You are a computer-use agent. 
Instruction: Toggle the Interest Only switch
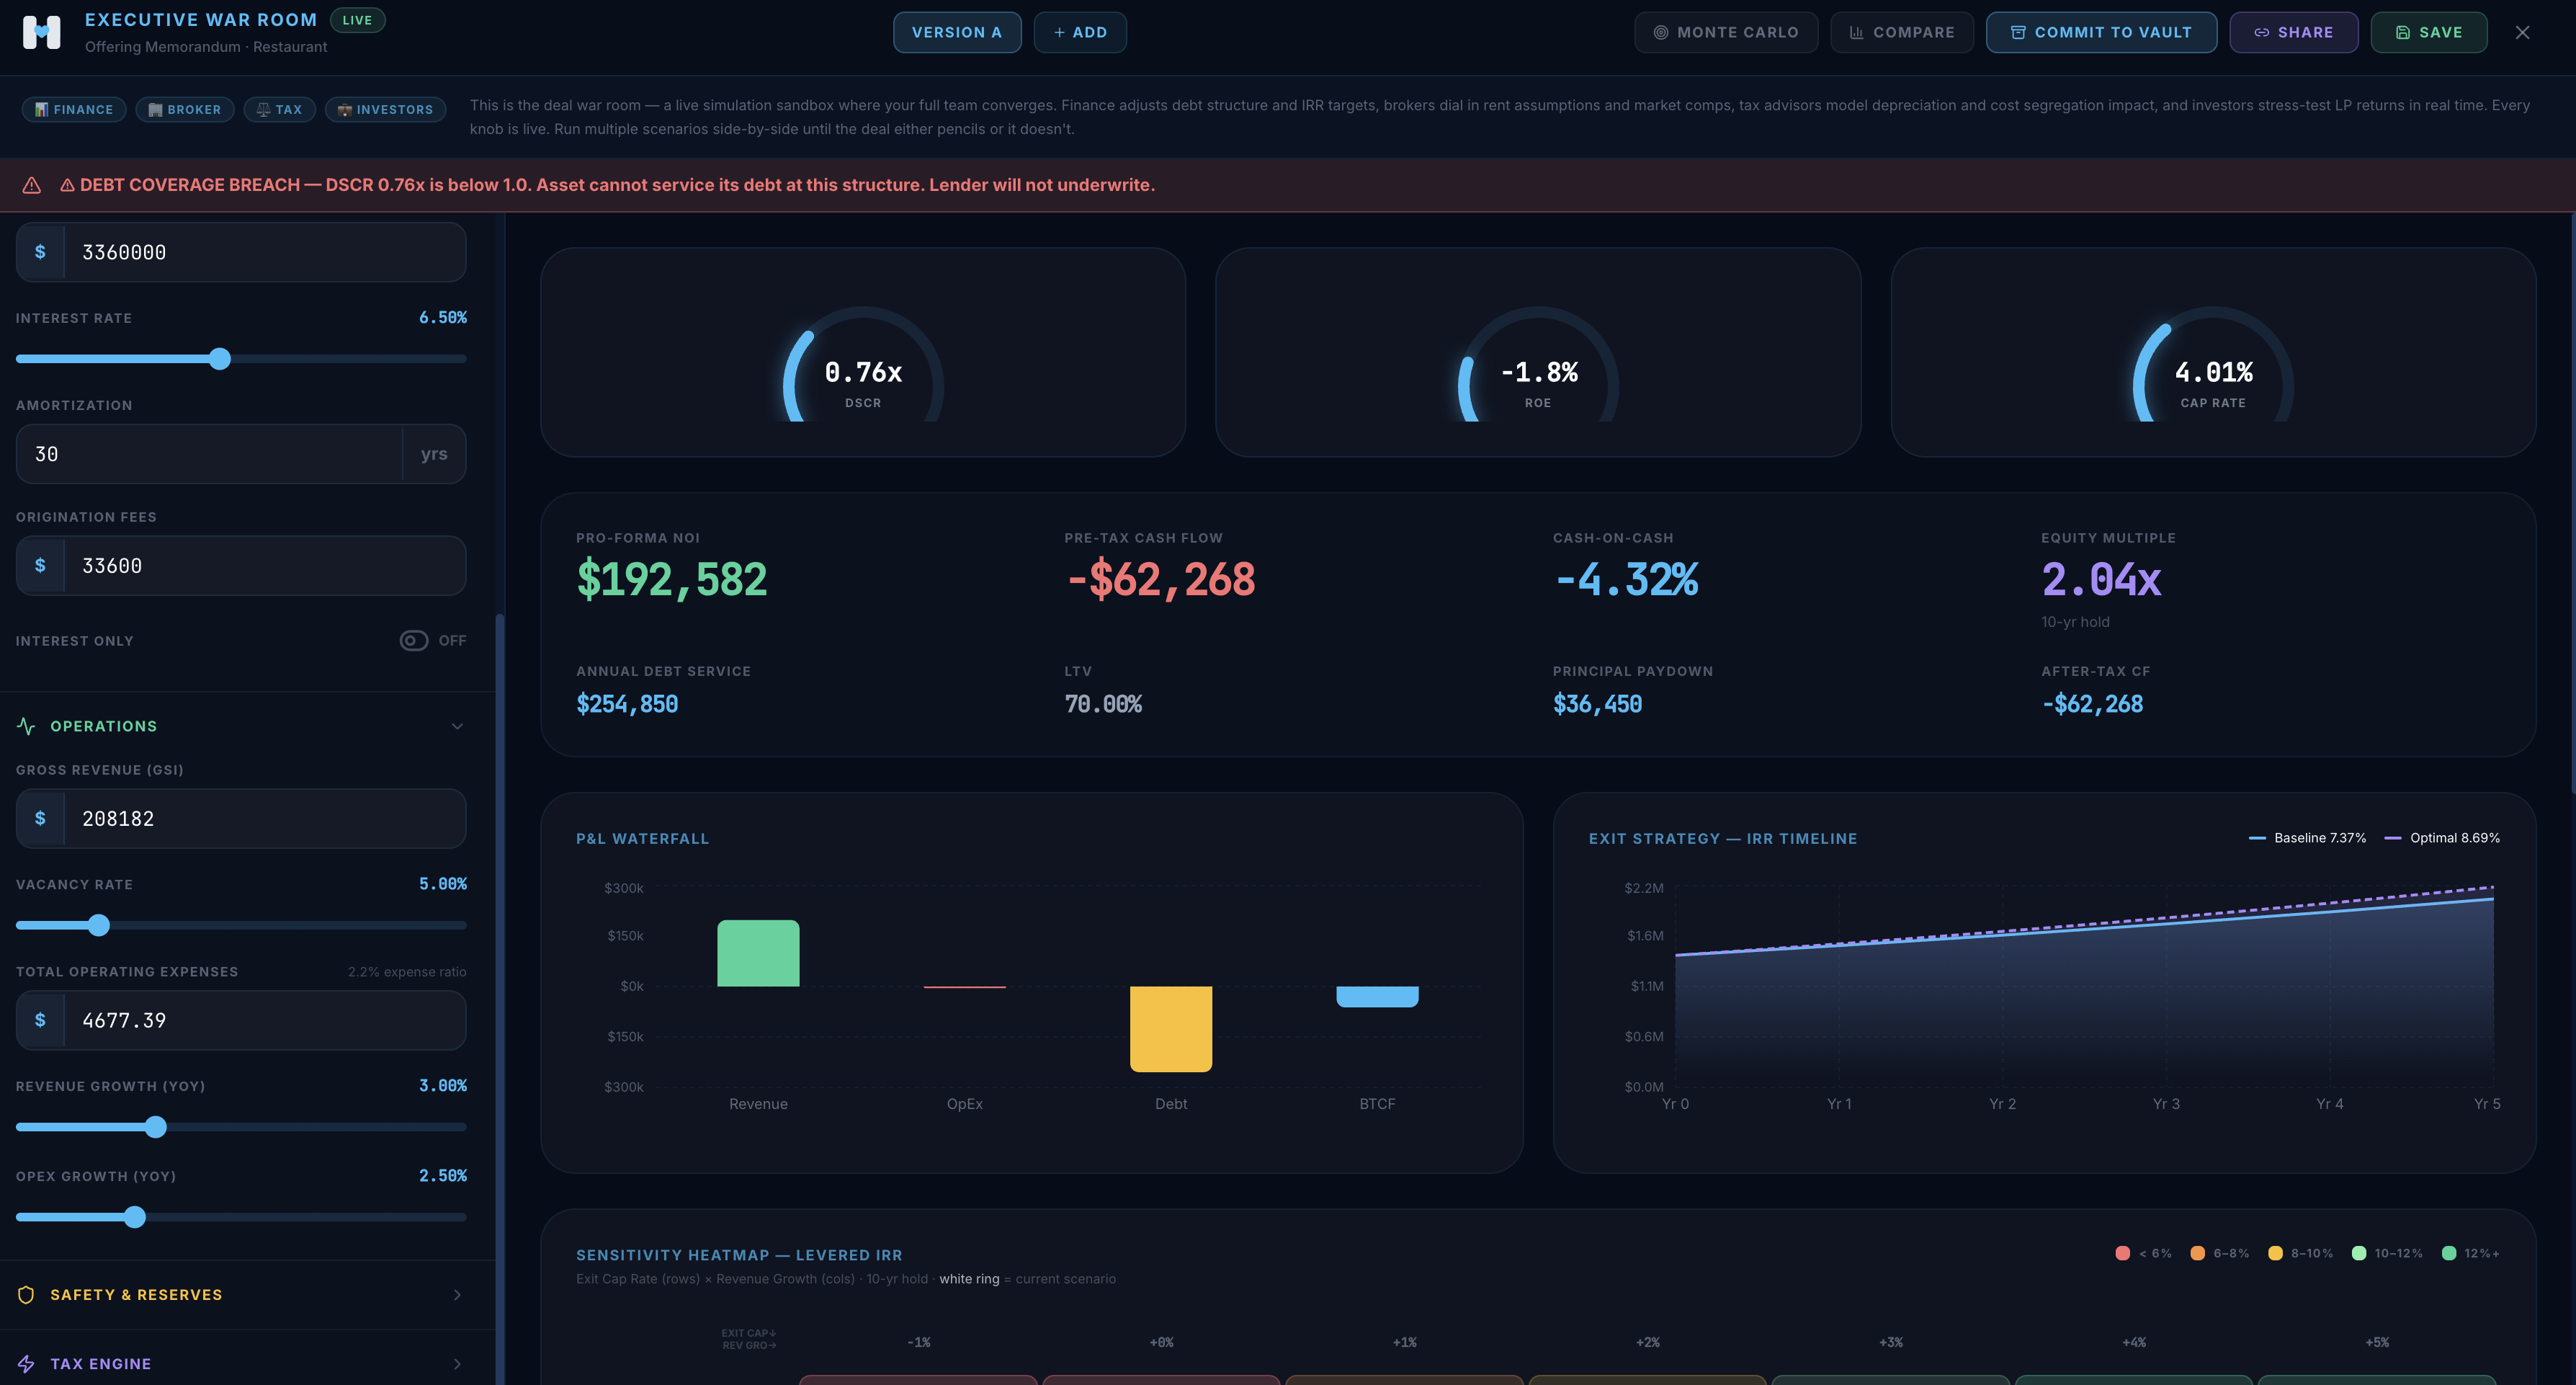click(414, 641)
